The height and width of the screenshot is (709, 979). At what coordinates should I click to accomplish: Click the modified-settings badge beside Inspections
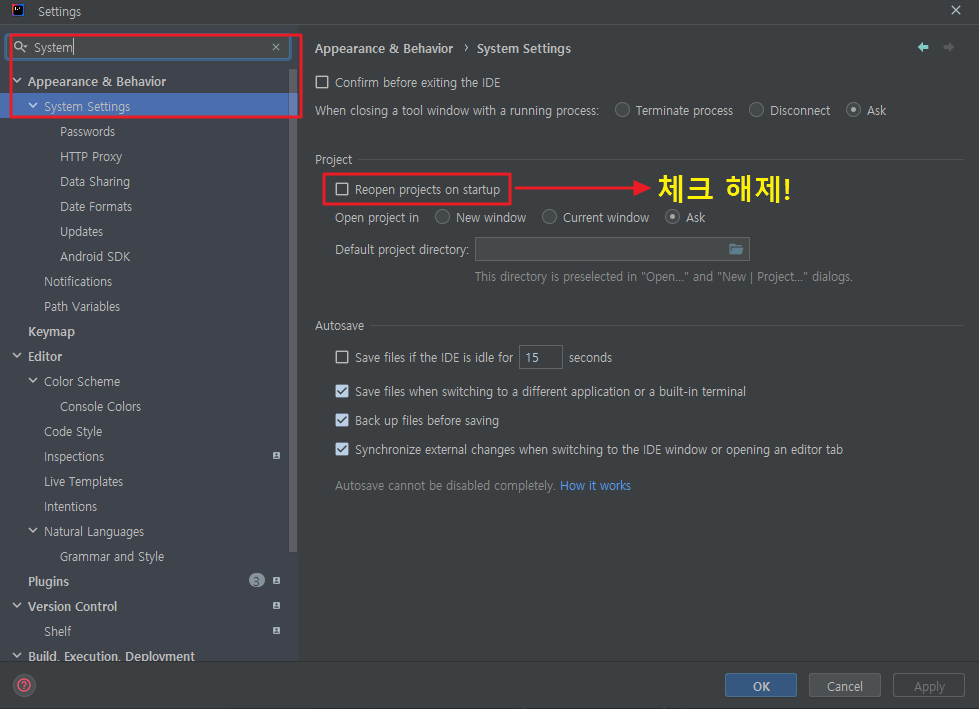[276, 456]
